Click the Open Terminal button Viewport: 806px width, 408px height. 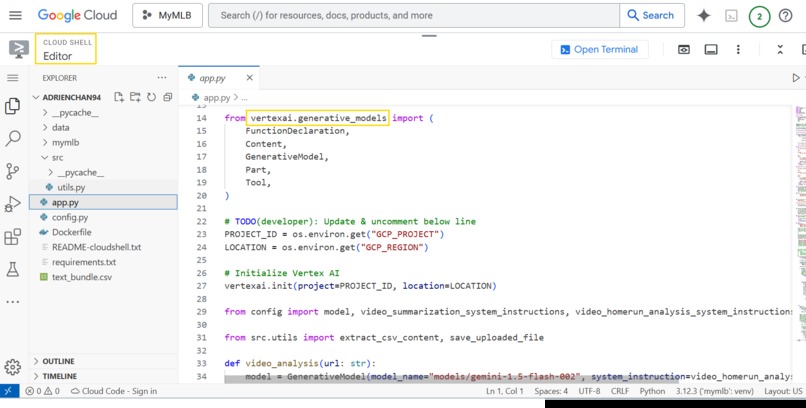click(x=599, y=49)
